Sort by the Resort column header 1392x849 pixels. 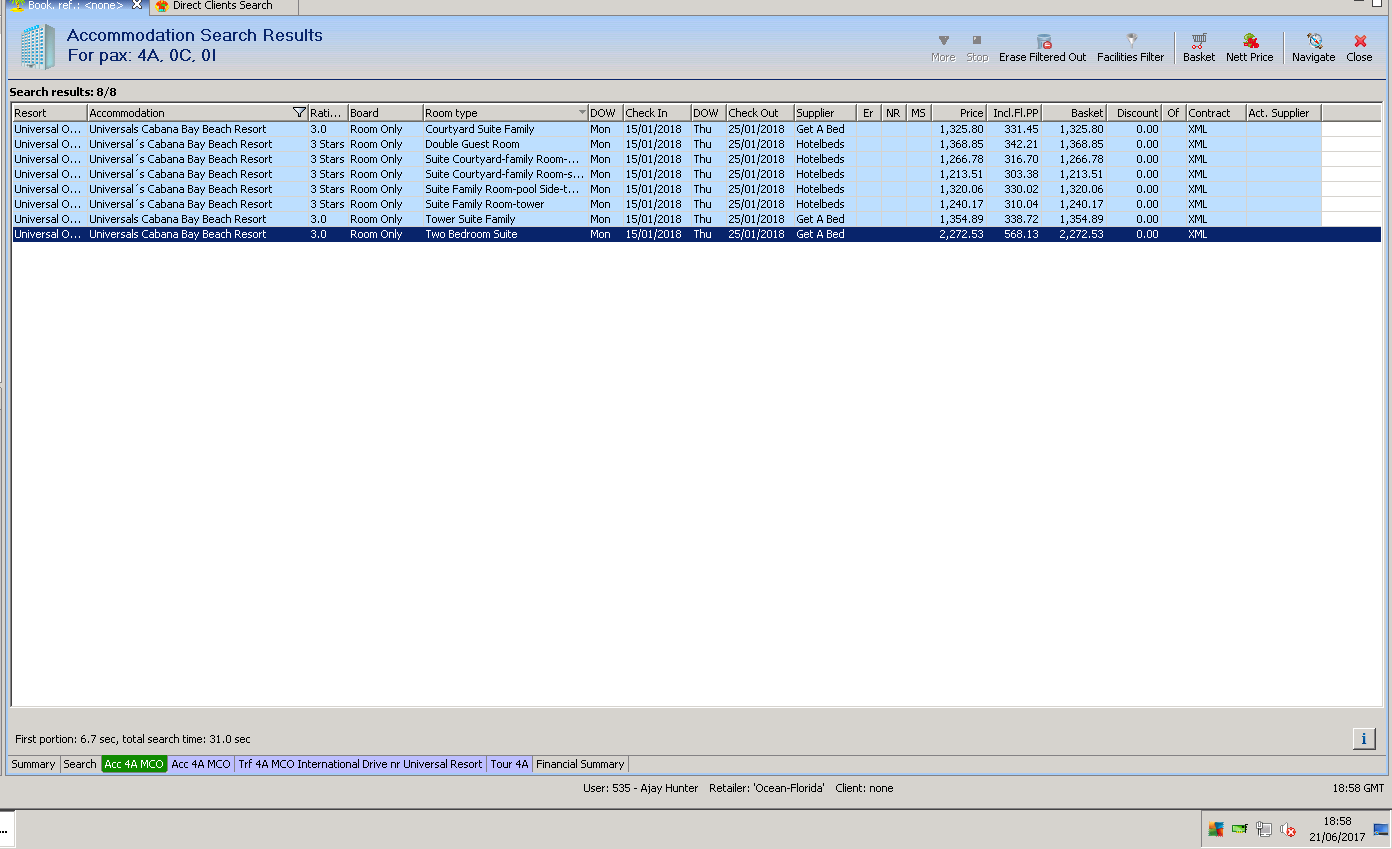[49, 113]
